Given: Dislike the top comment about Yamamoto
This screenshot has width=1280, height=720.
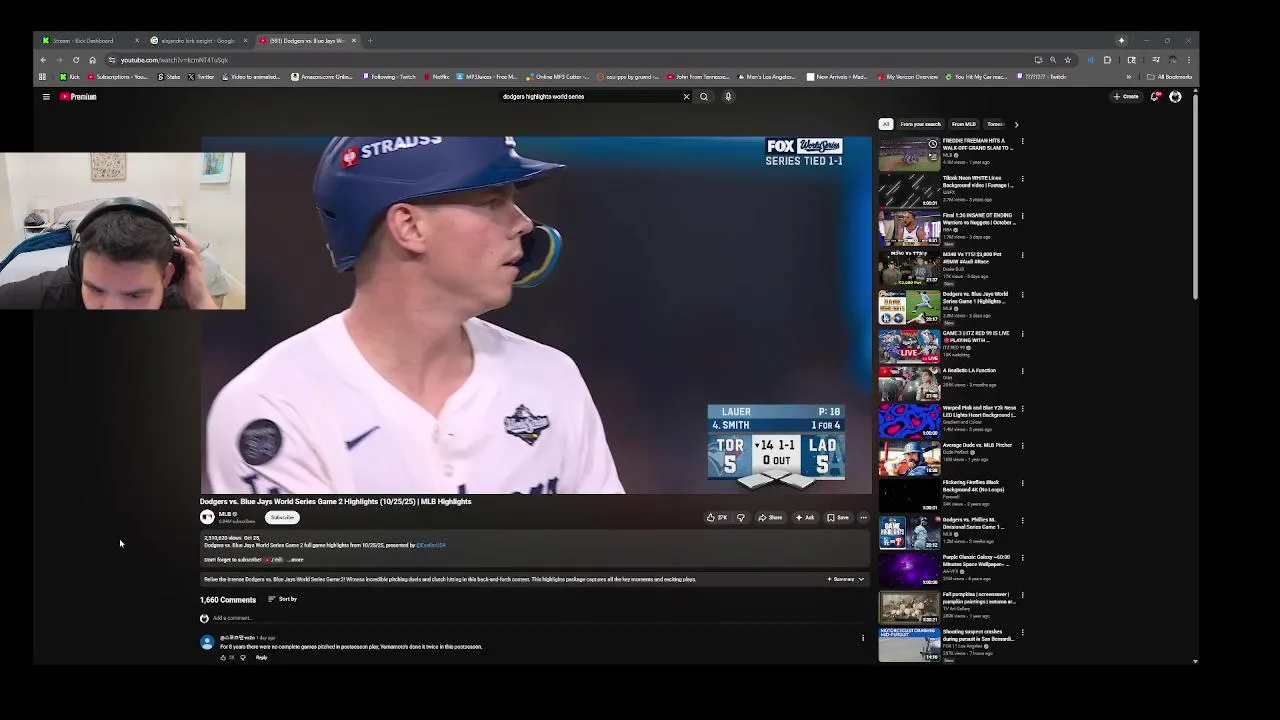Looking at the screenshot, I should pyautogui.click(x=242, y=658).
